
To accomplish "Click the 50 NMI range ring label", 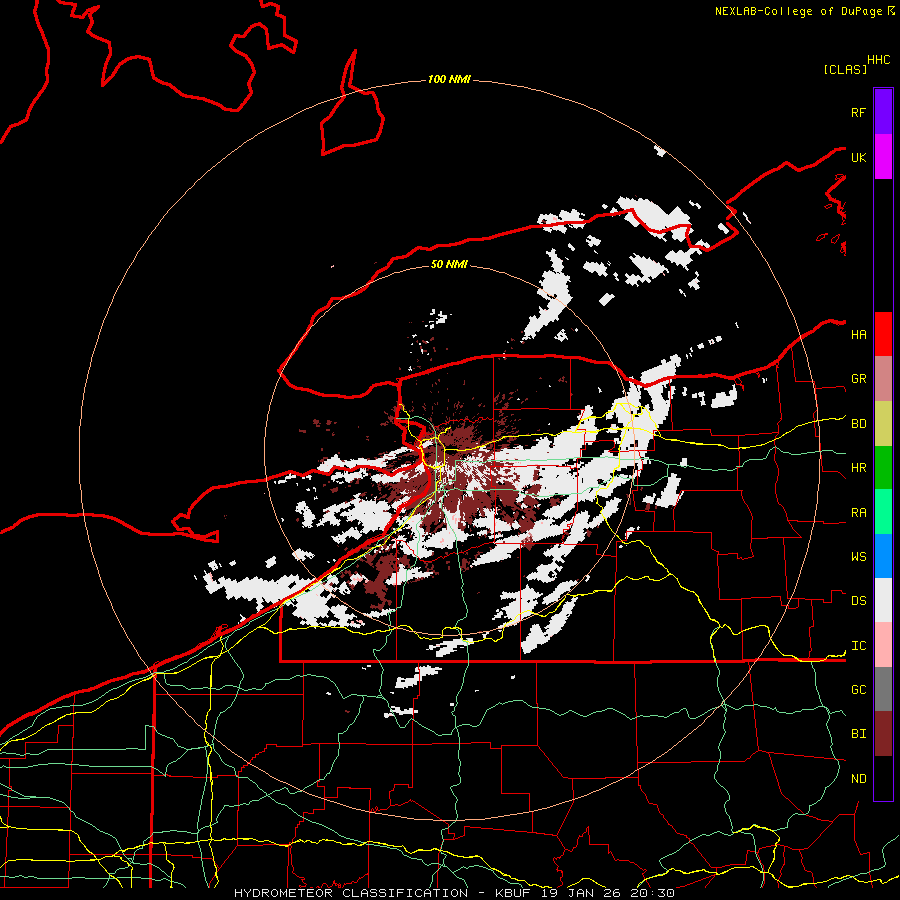I will click(449, 264).
